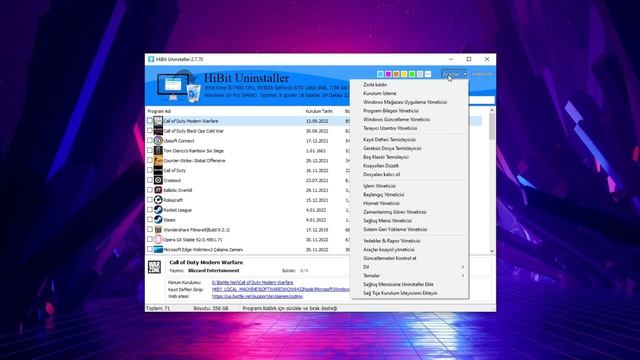
Task: Open Tarayıcı Uzantısı Yöneticisi
Action: [x=409, y=128]
